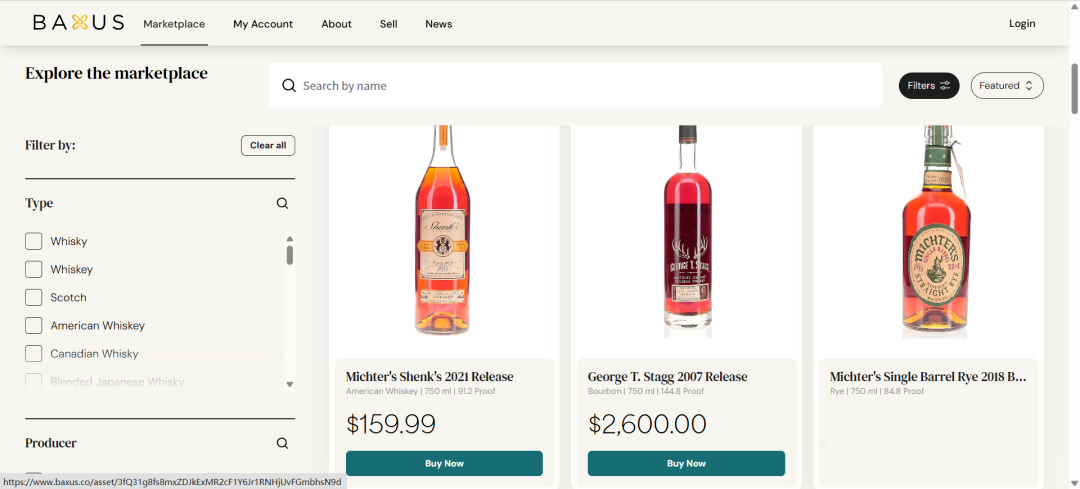The width and height of the screenshot is (1080, 489).
Task: Open search for Type filter
Action: pos(282,203)
